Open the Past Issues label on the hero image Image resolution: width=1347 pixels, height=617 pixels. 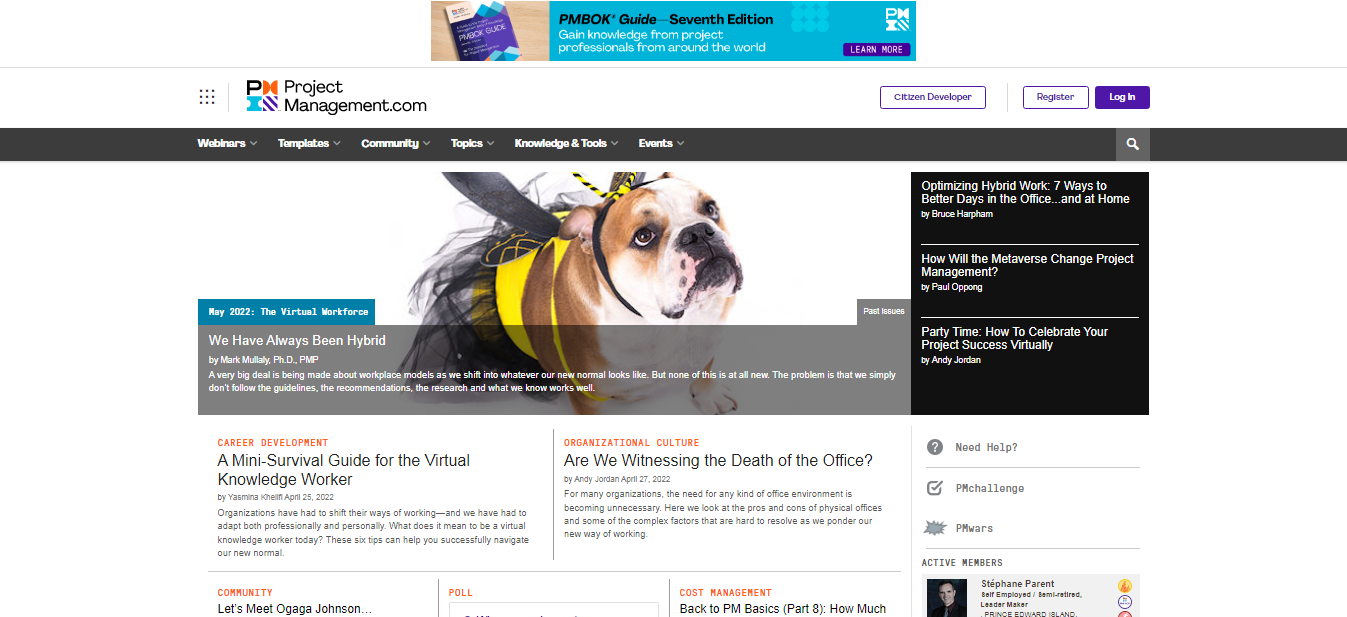[882, 311]
